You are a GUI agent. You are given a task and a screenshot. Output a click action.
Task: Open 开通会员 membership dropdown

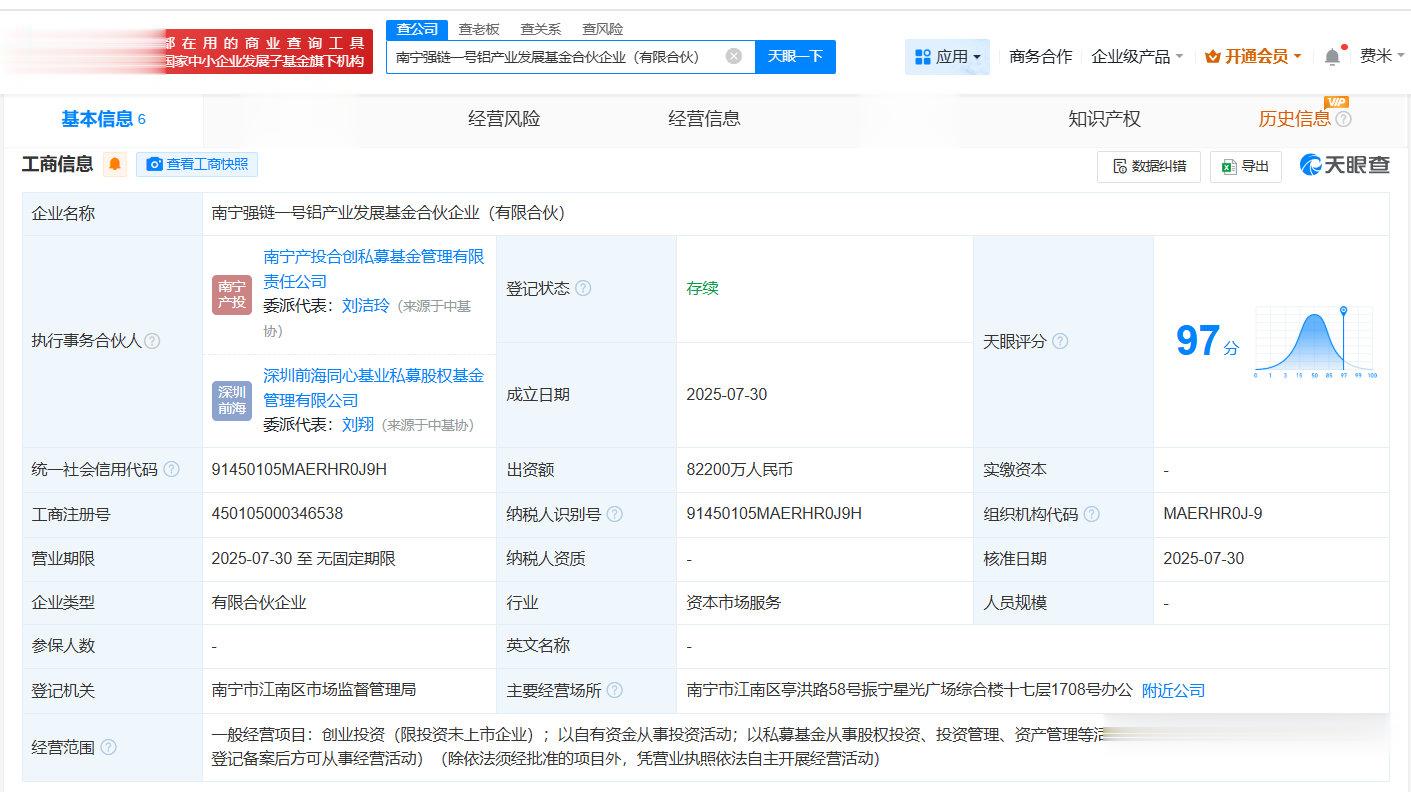click(1253, 57)
